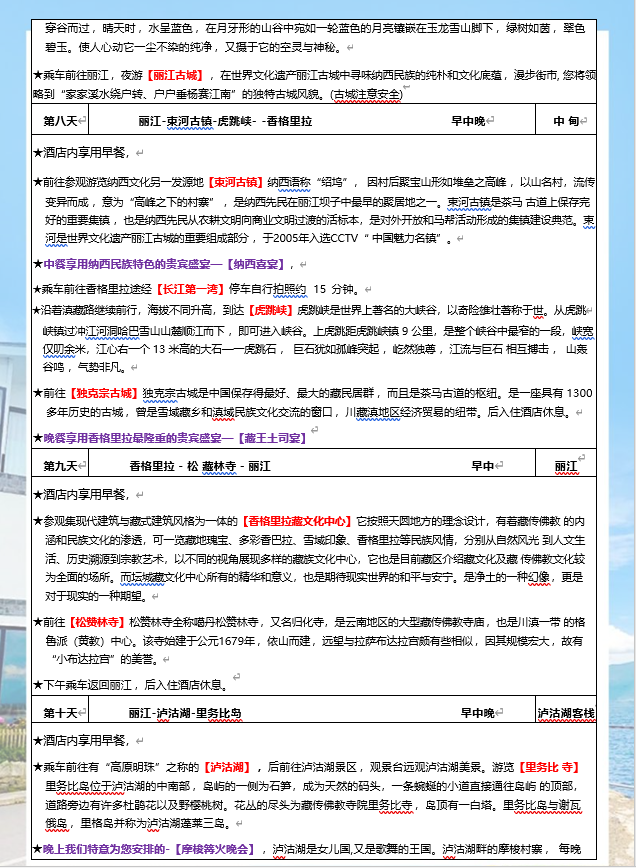Click the route 丽江-束河古镇-虎跳峡- -香格里拉
Viewport: 636px width, 868px height.
[x=225, y=121]
